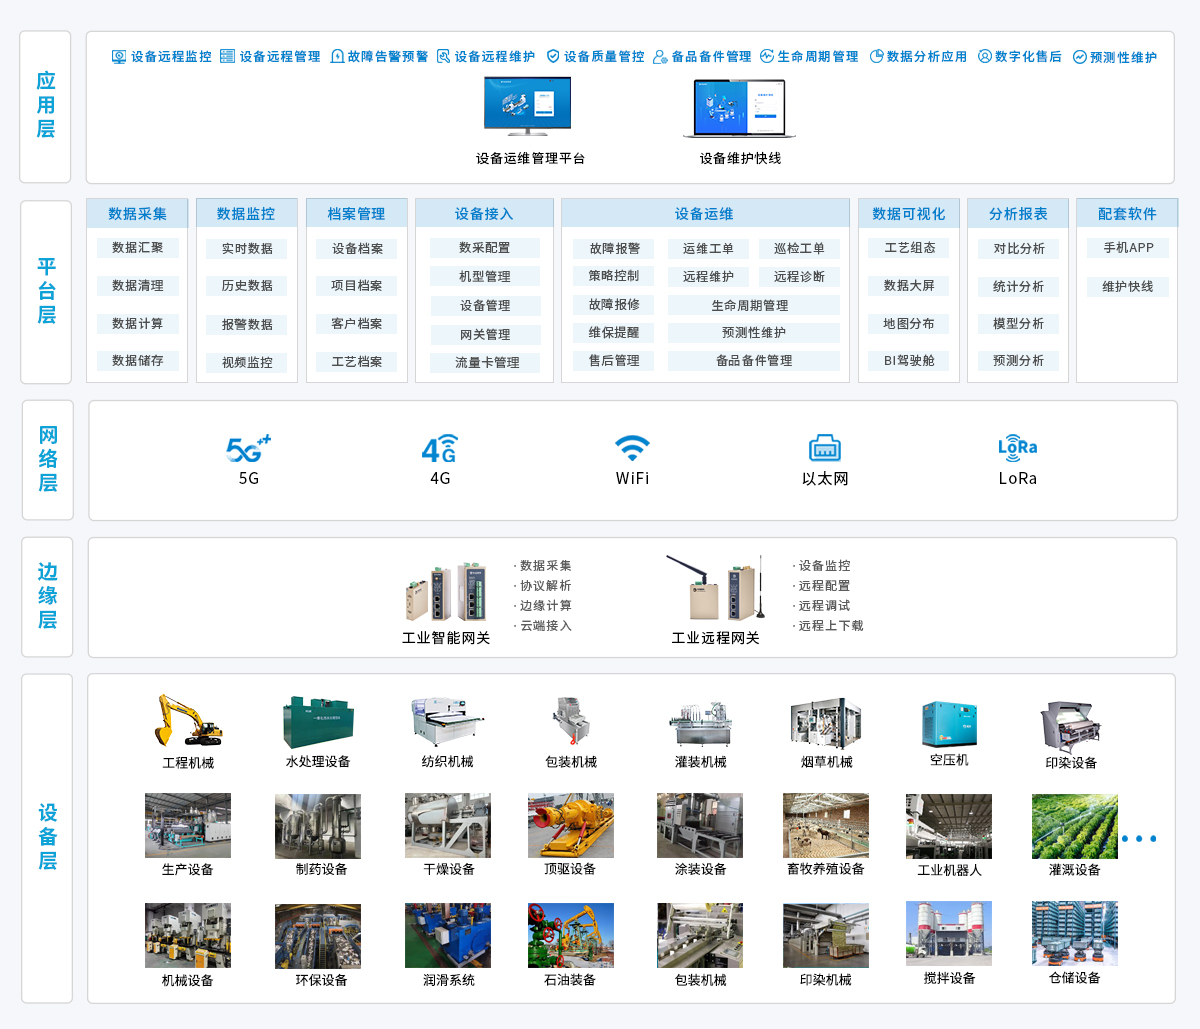Screen dimensions: 1200x1029
Task: Click the 5G network icon
Action: point(248,449)
